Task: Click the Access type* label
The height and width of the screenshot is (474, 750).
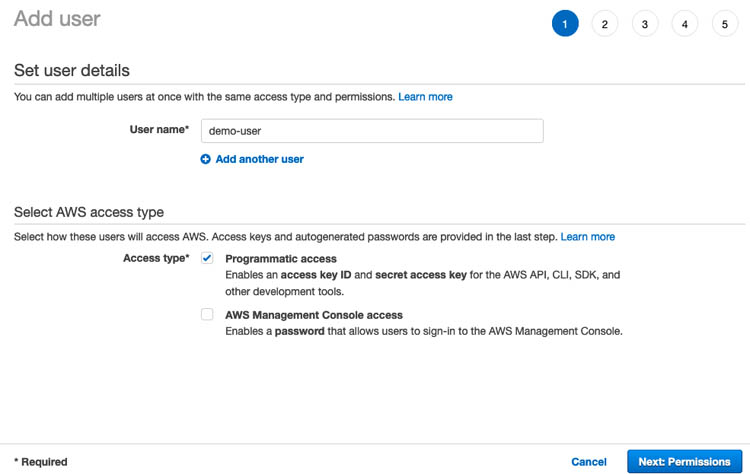Action: point(156,258)
